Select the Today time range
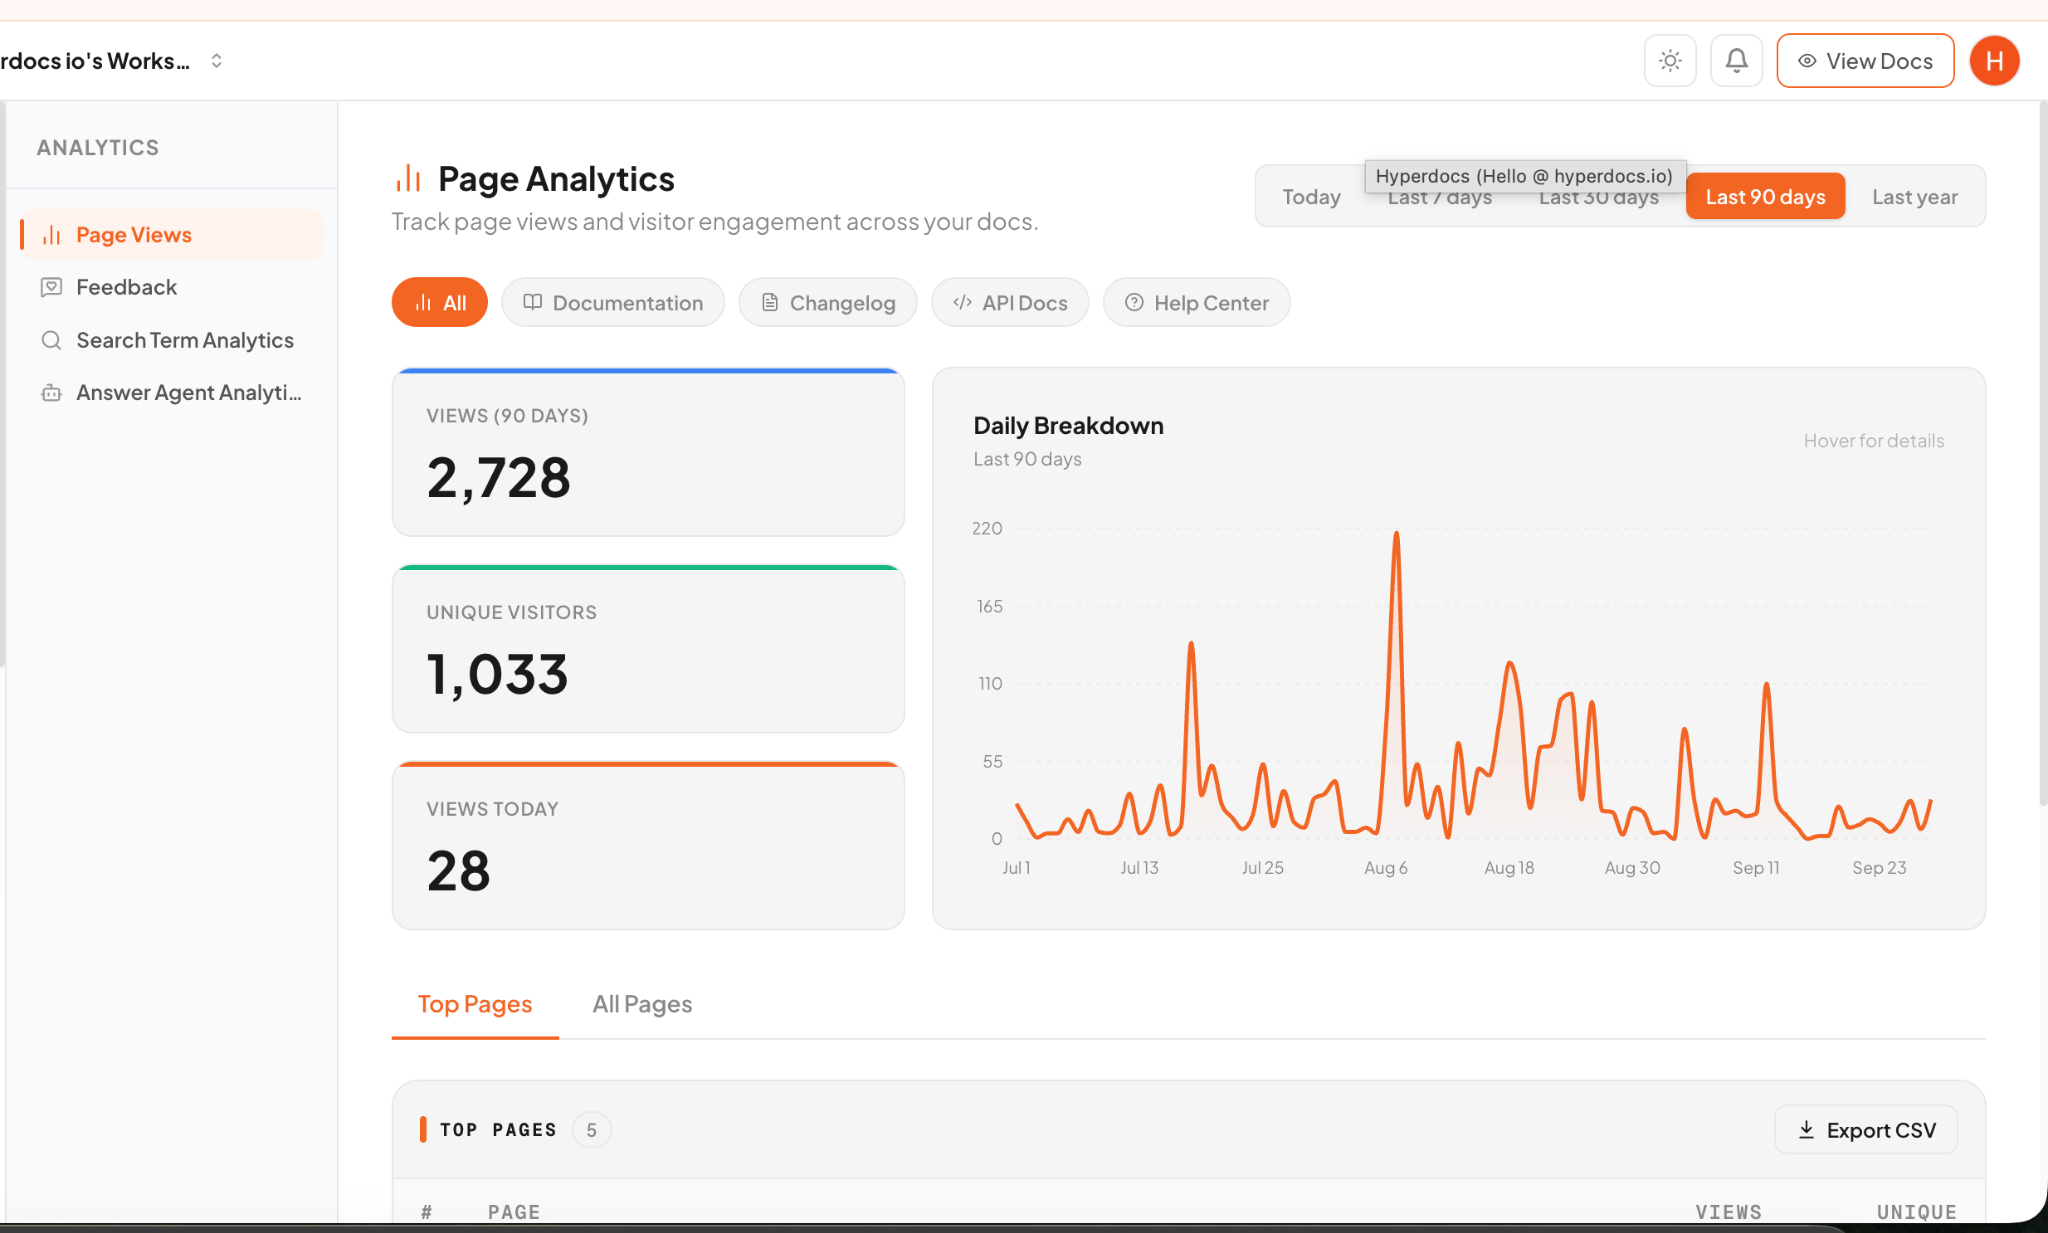 click(x=1311, y=197)
